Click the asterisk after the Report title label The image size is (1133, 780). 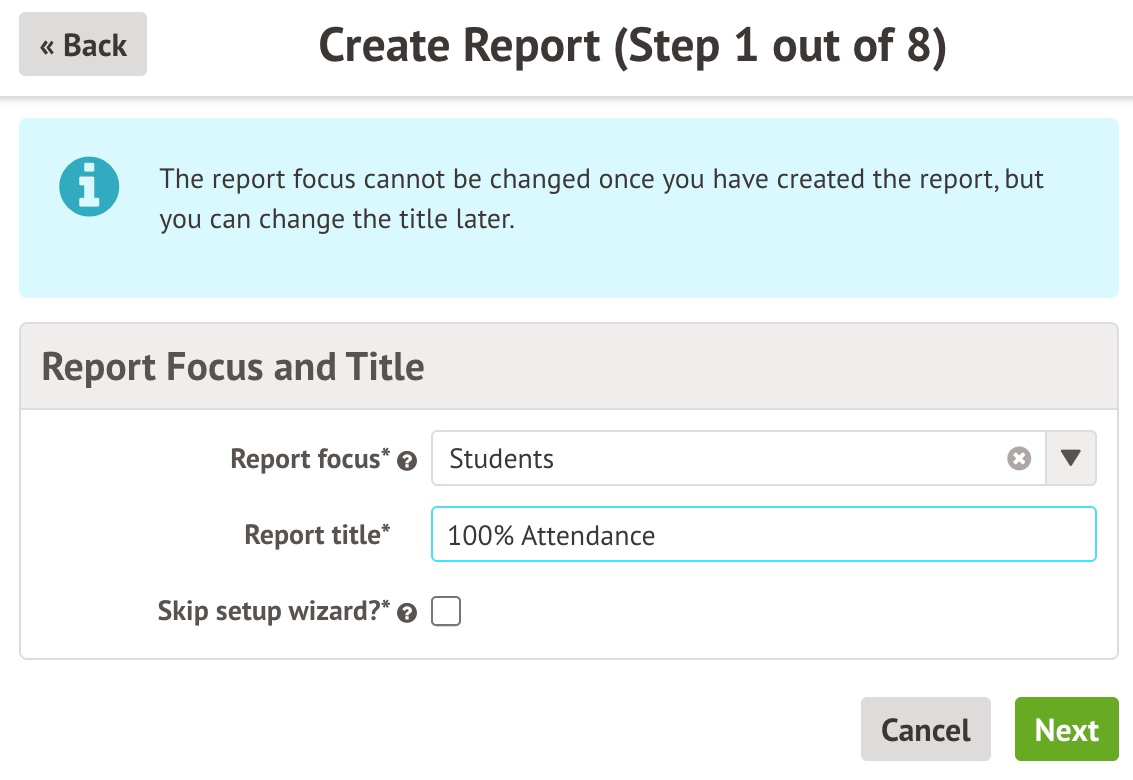[x=386, y=529]
